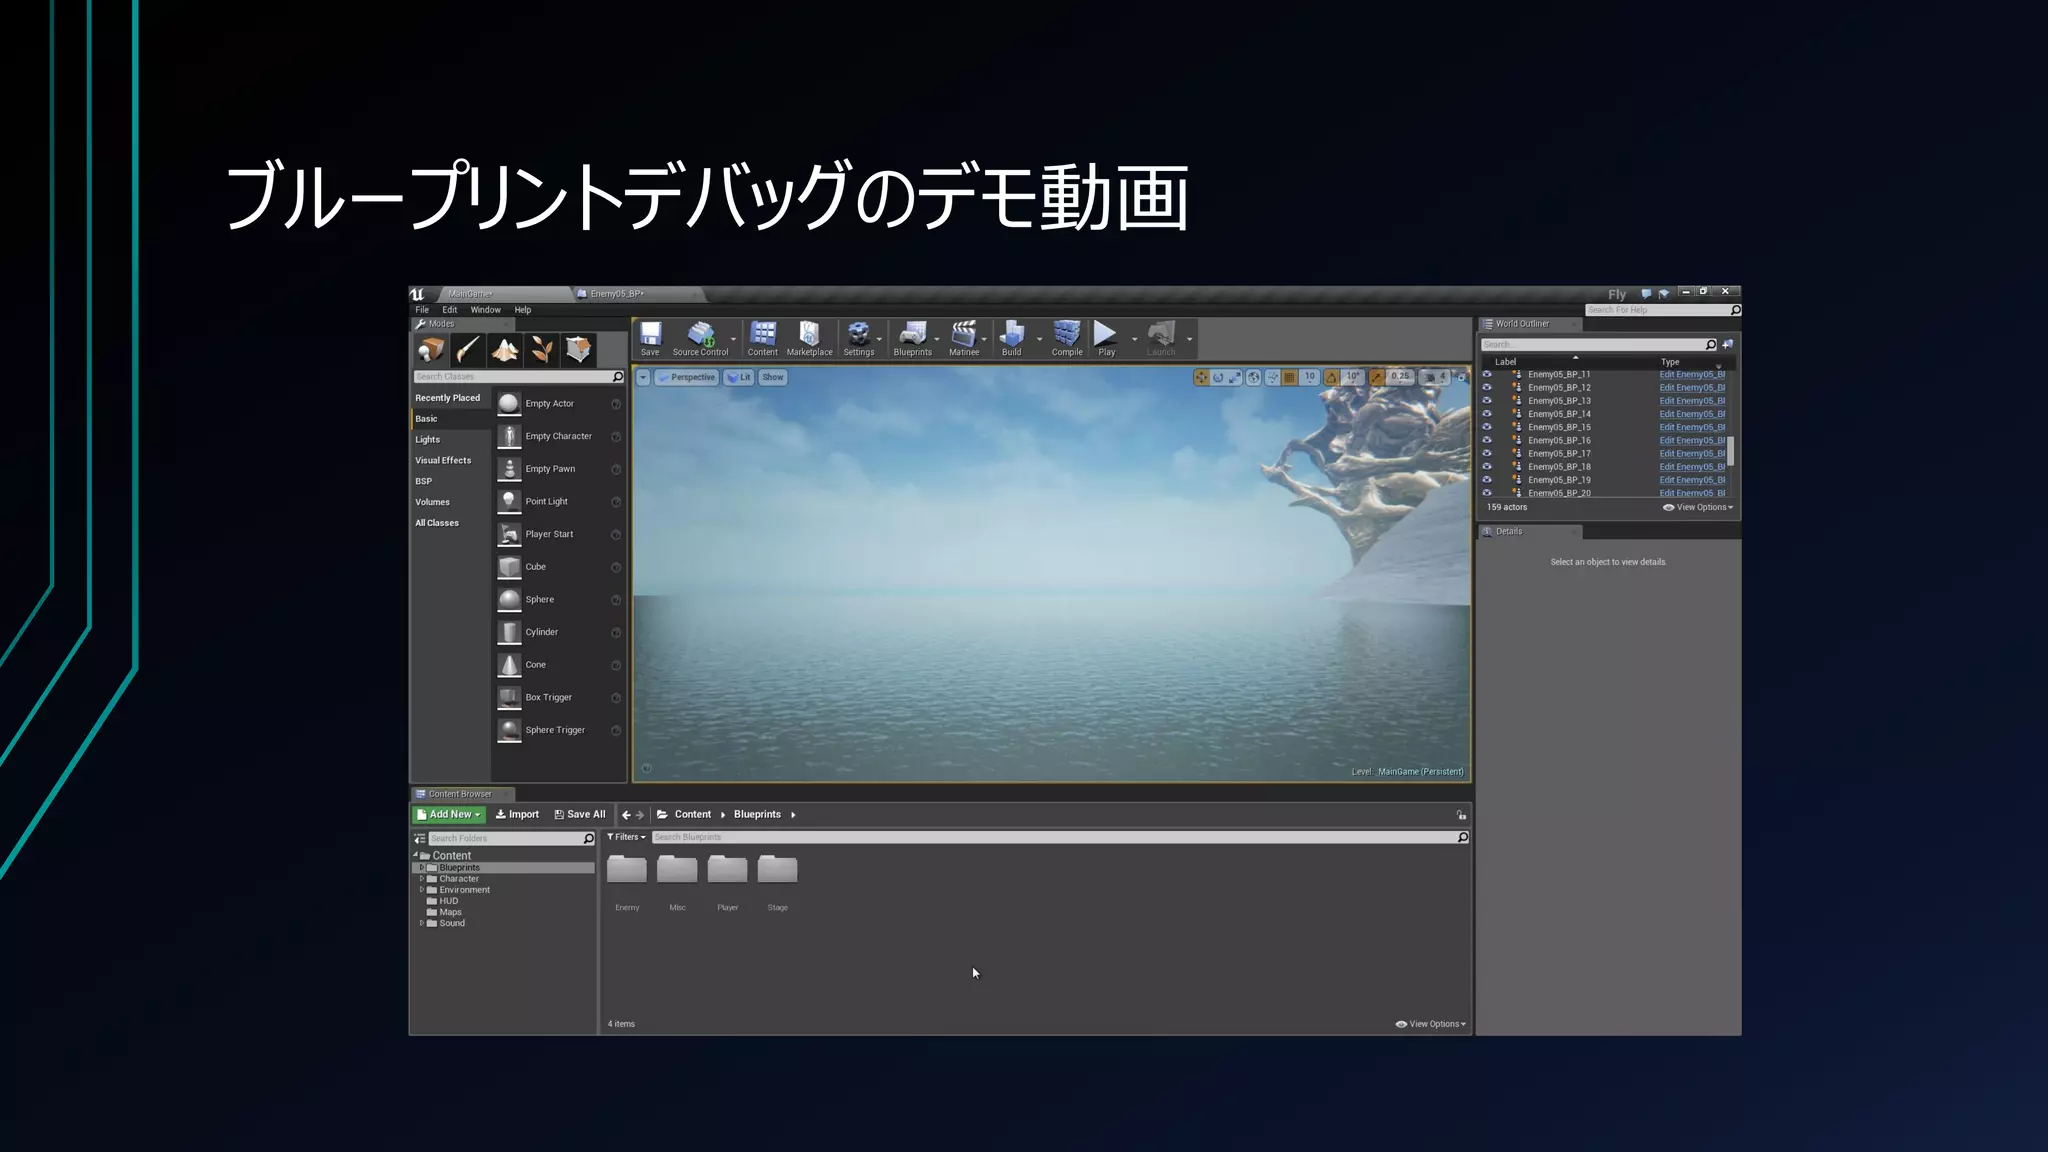The image size is (2048, 1152).
Task: Adjust the camera speed setting showing 4
Action: (1435, 377)
